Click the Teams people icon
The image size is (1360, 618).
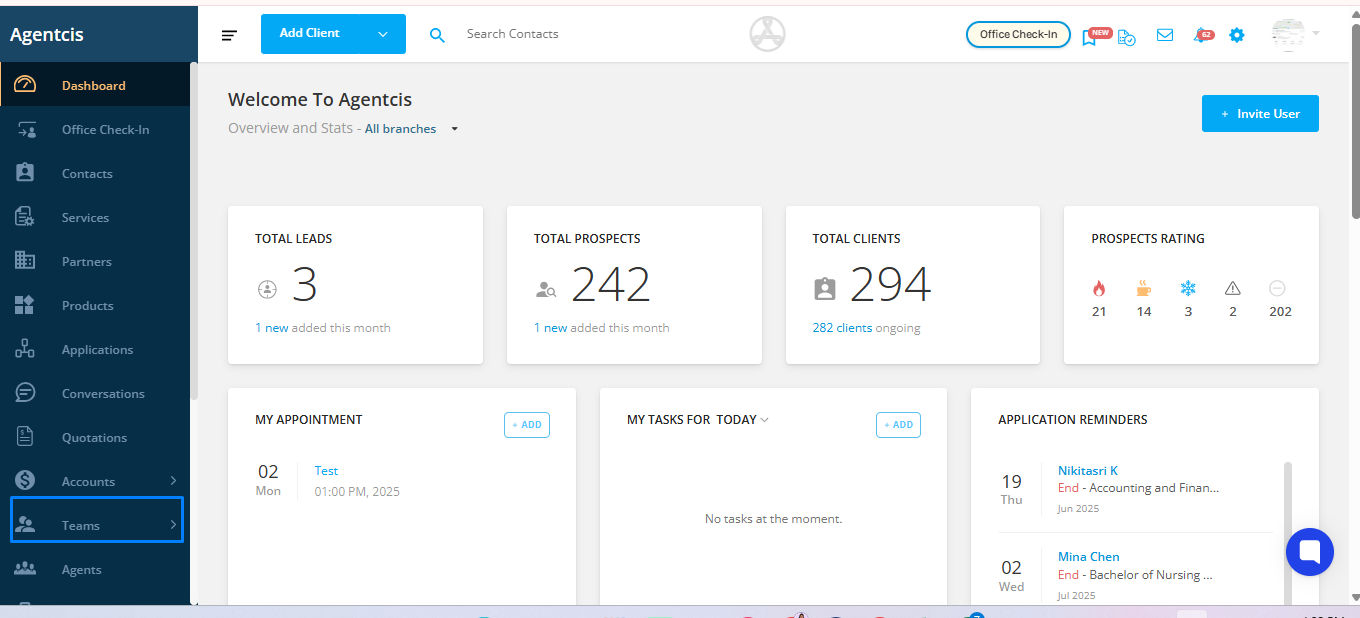(x=25, y=525)
